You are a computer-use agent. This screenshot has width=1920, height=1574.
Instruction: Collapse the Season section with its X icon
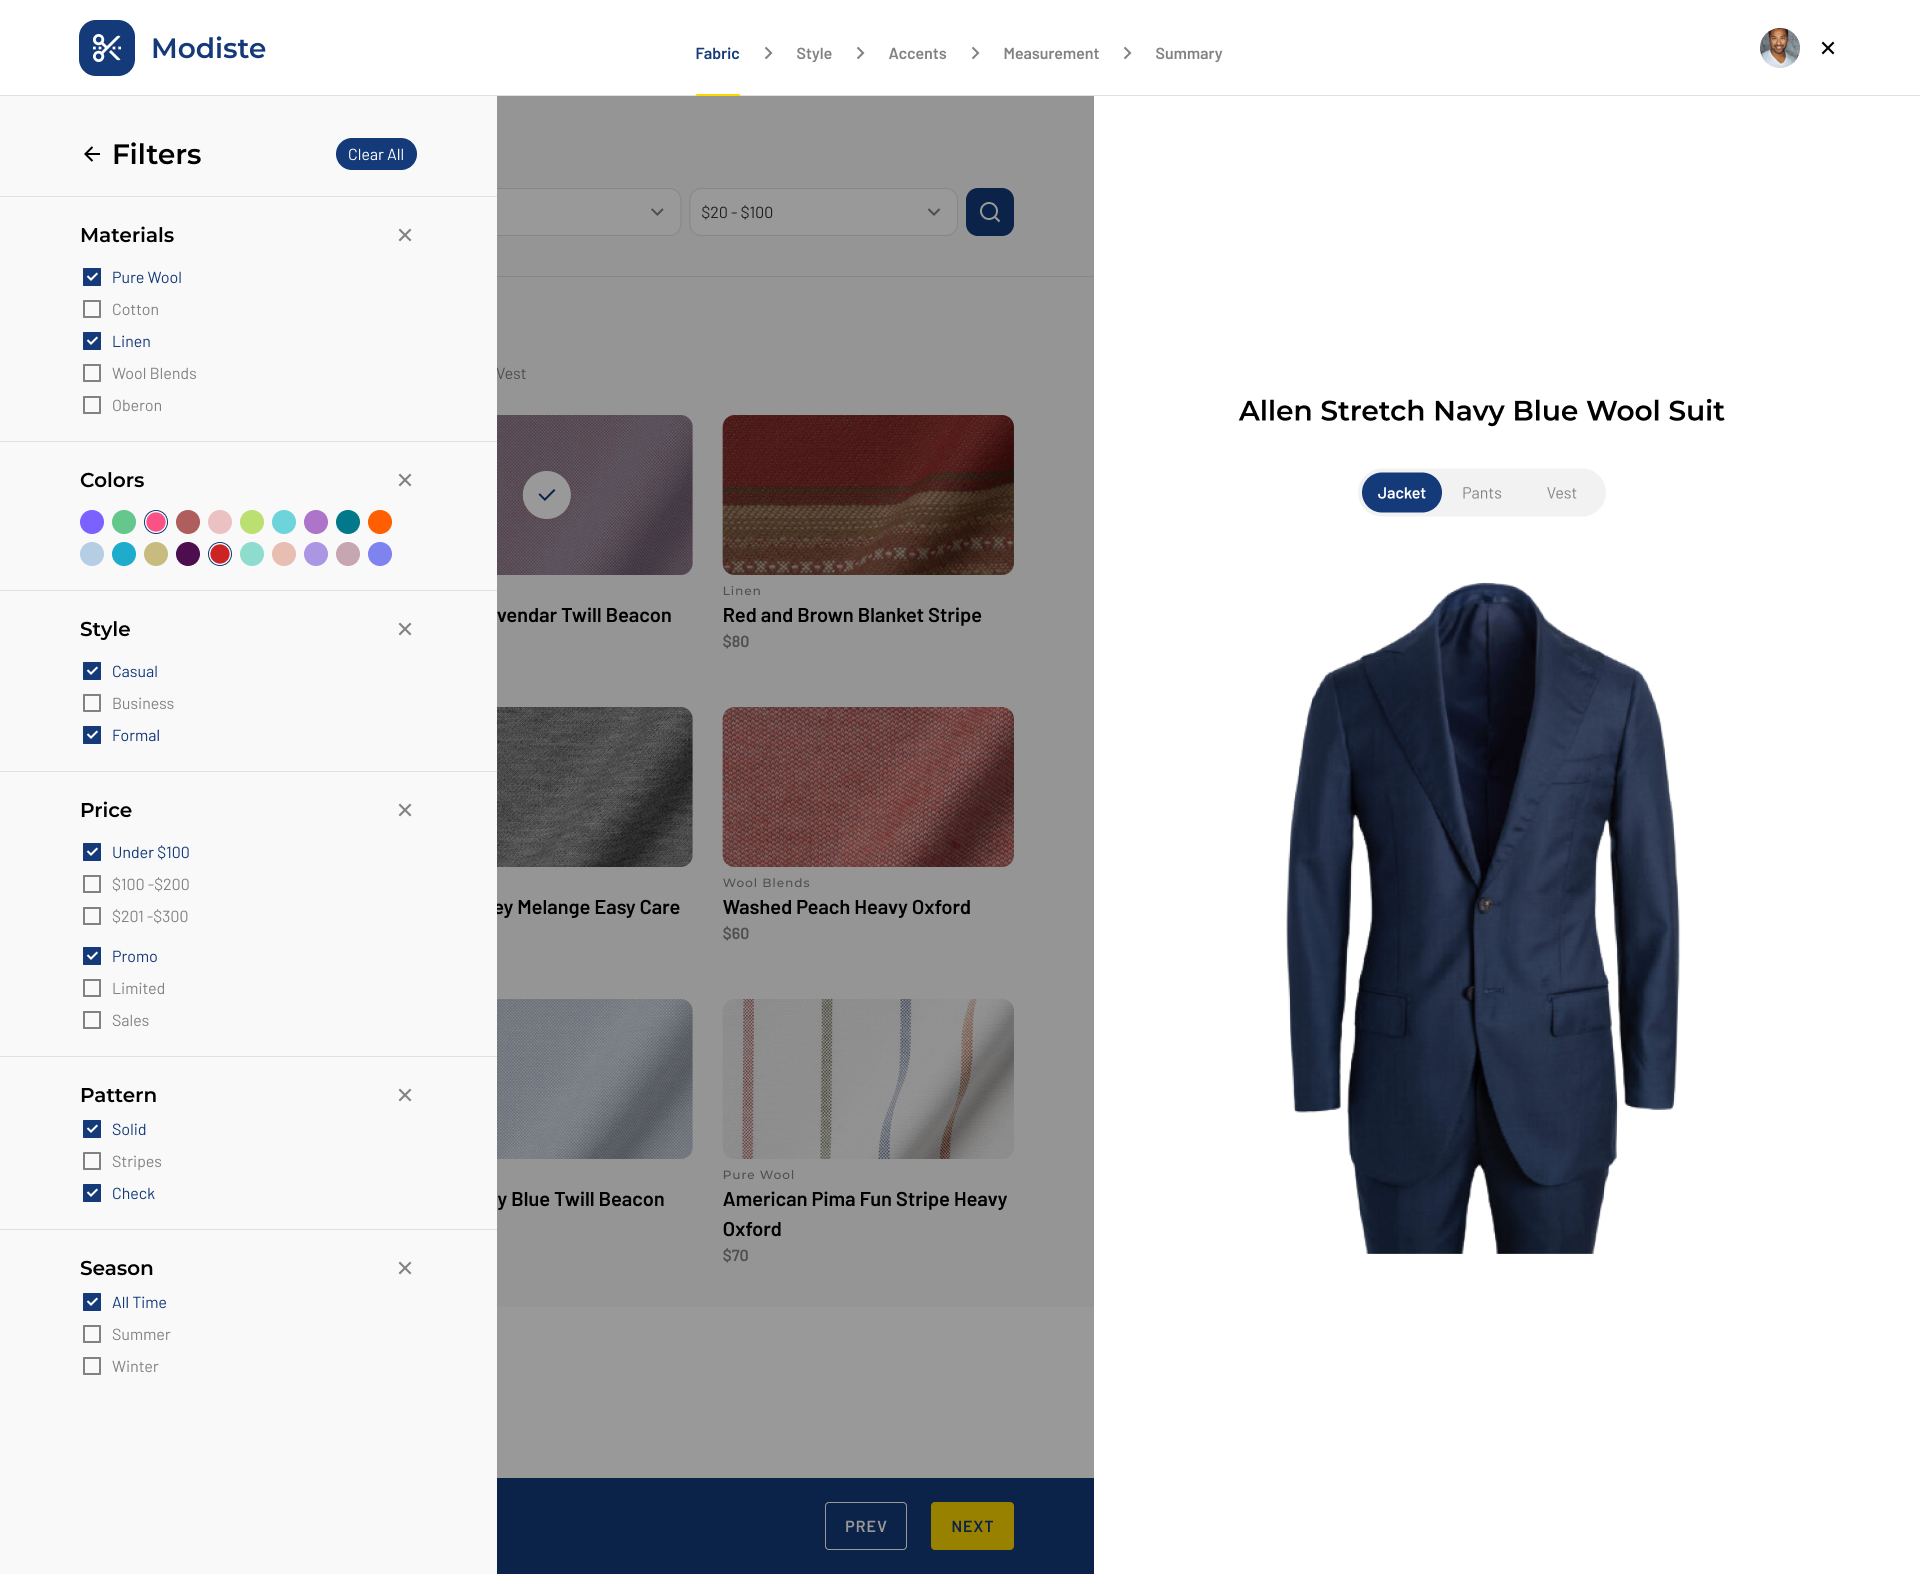click(405, 1268)
